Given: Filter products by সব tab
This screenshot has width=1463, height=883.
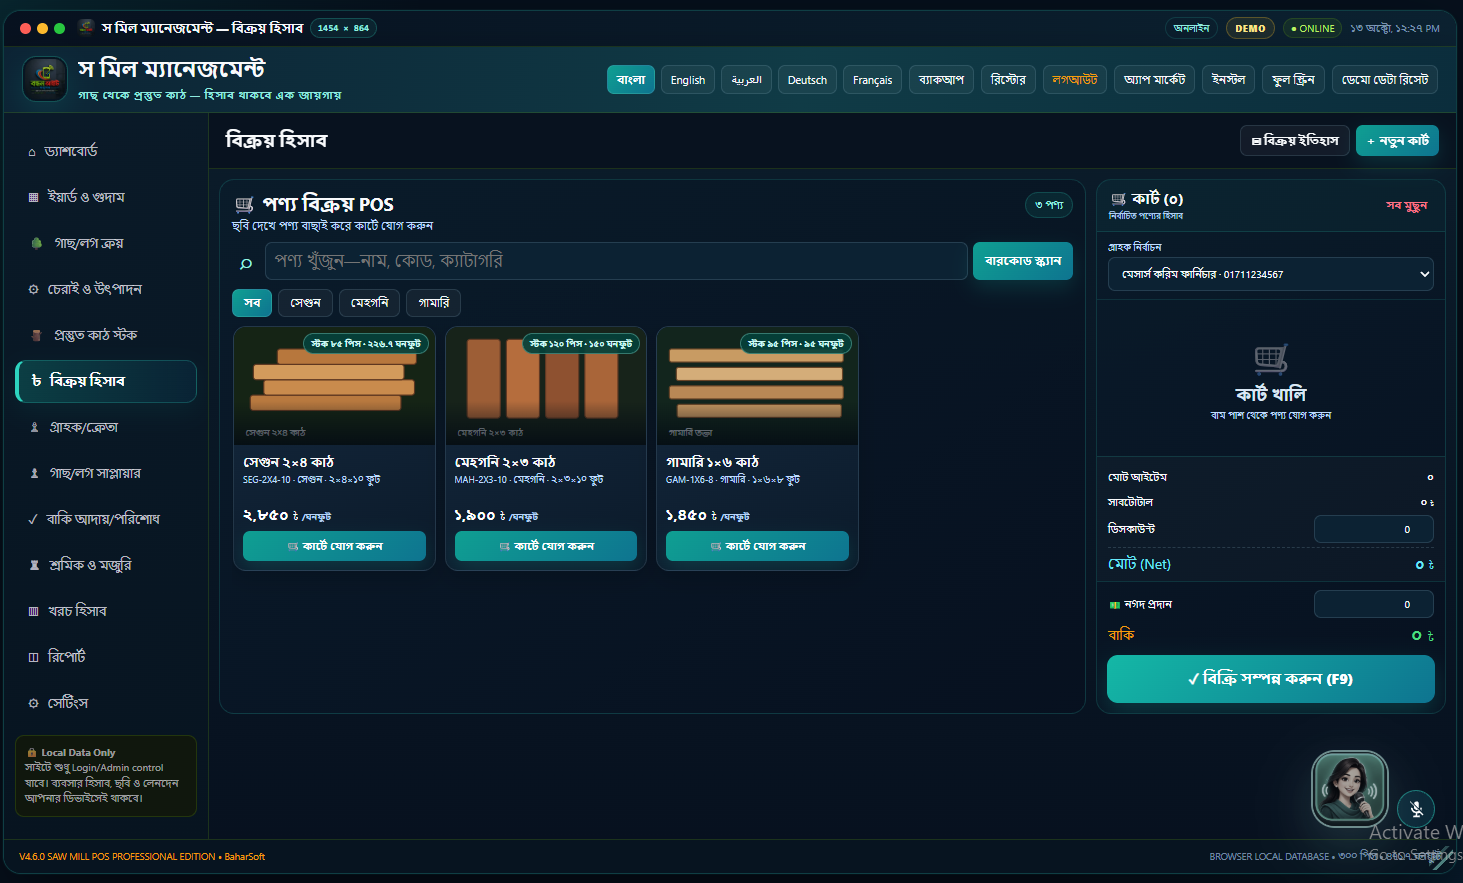Looking at the screenshot, I should [x=252, y=303].
